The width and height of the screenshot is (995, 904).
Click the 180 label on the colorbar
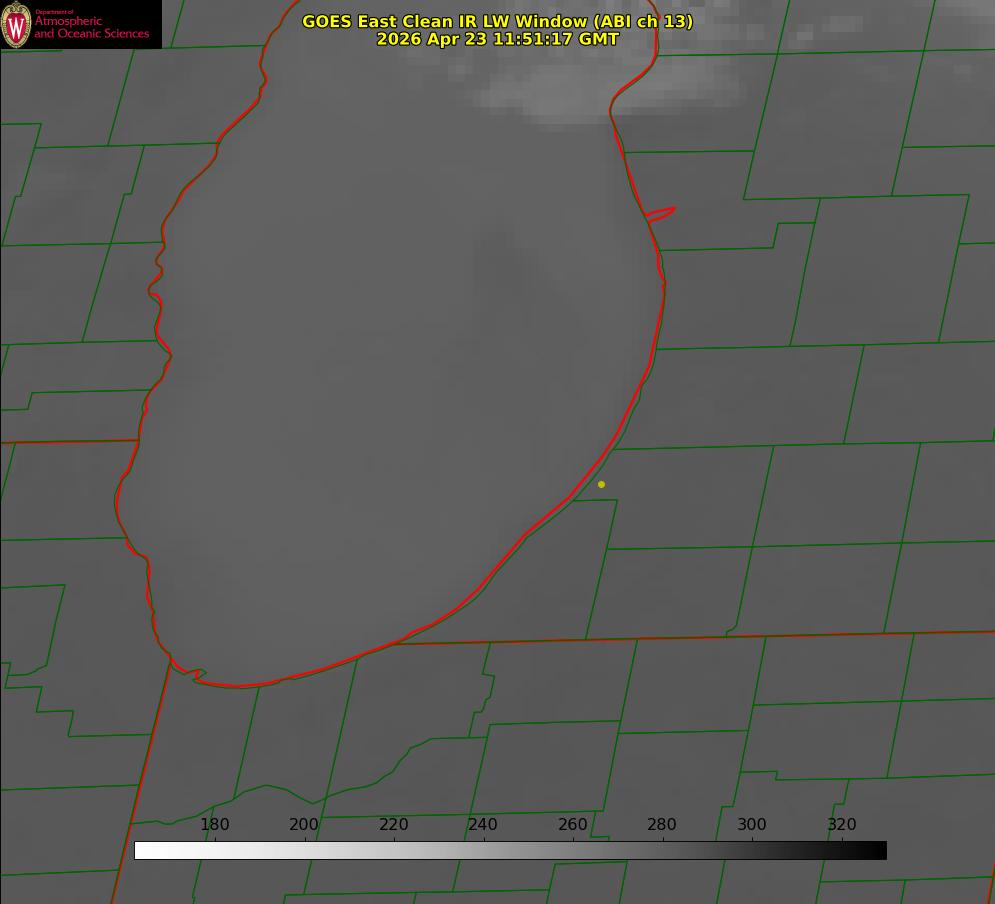pyautogui.click(x=214, y=824)
